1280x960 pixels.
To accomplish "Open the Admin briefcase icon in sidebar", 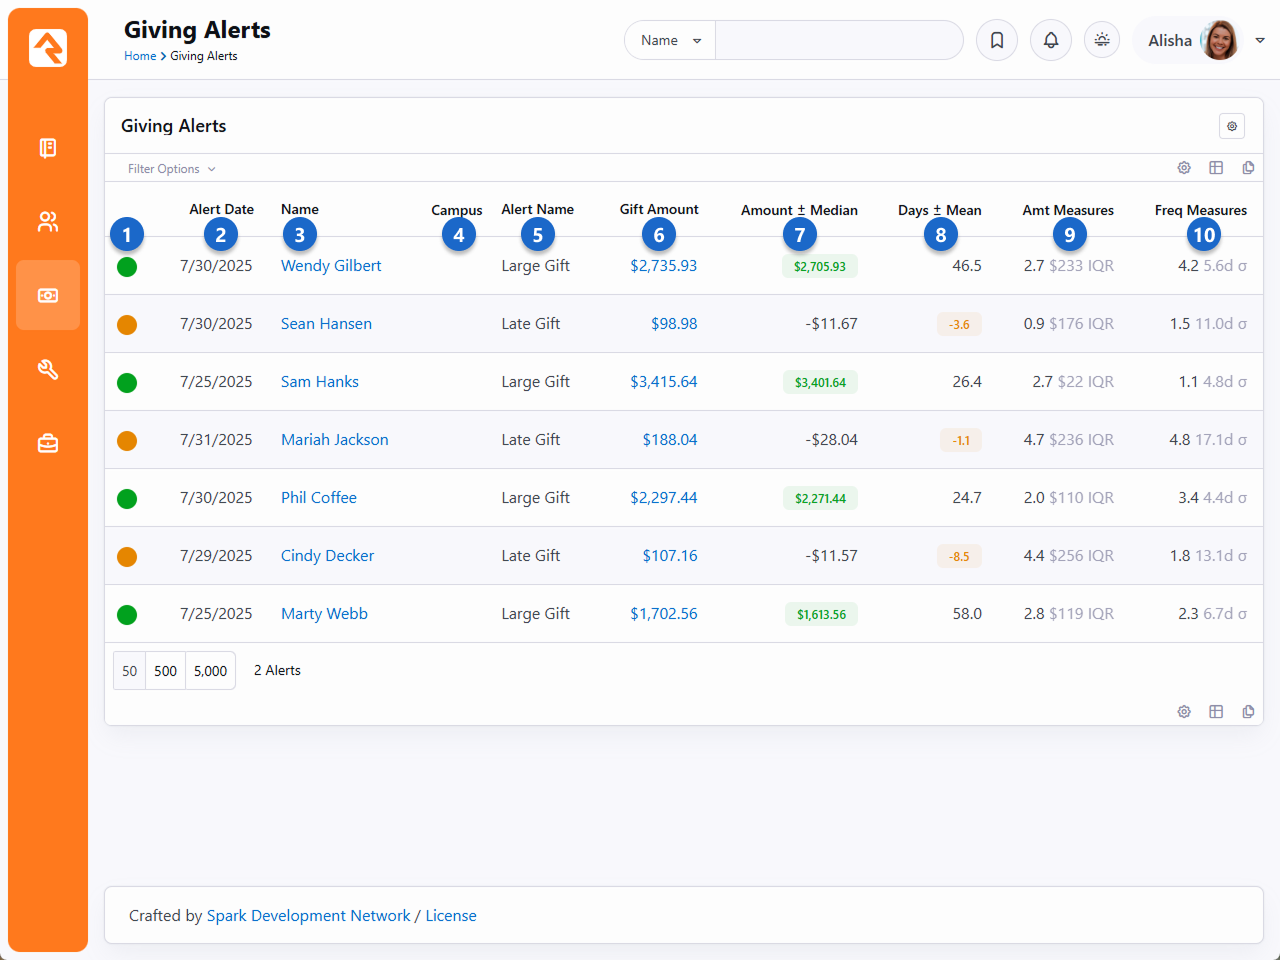I will tap(48, 443).
